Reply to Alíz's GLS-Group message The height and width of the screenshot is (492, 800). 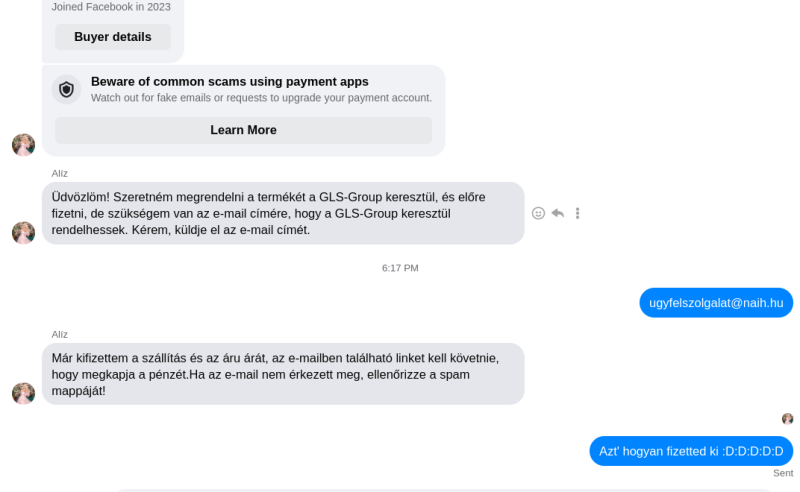558,213
